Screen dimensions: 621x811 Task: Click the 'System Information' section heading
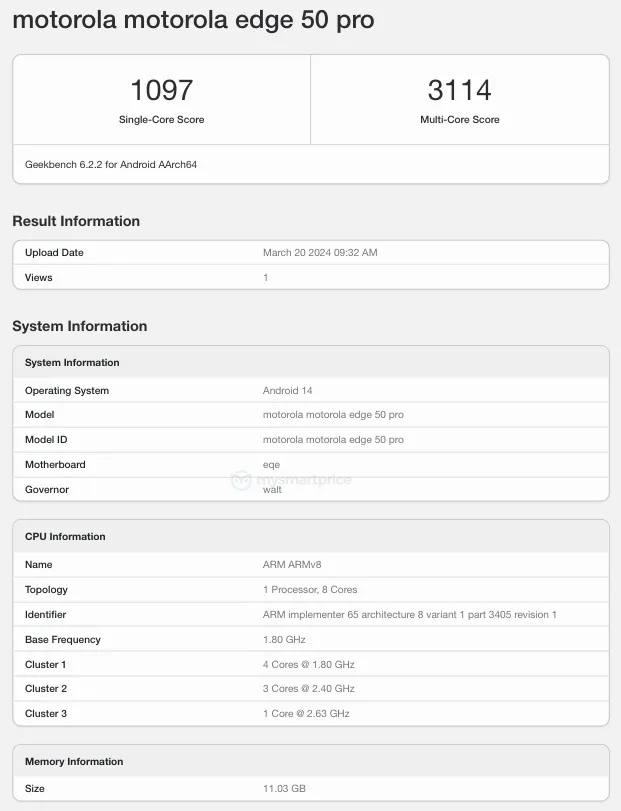[x=80, y=326]
